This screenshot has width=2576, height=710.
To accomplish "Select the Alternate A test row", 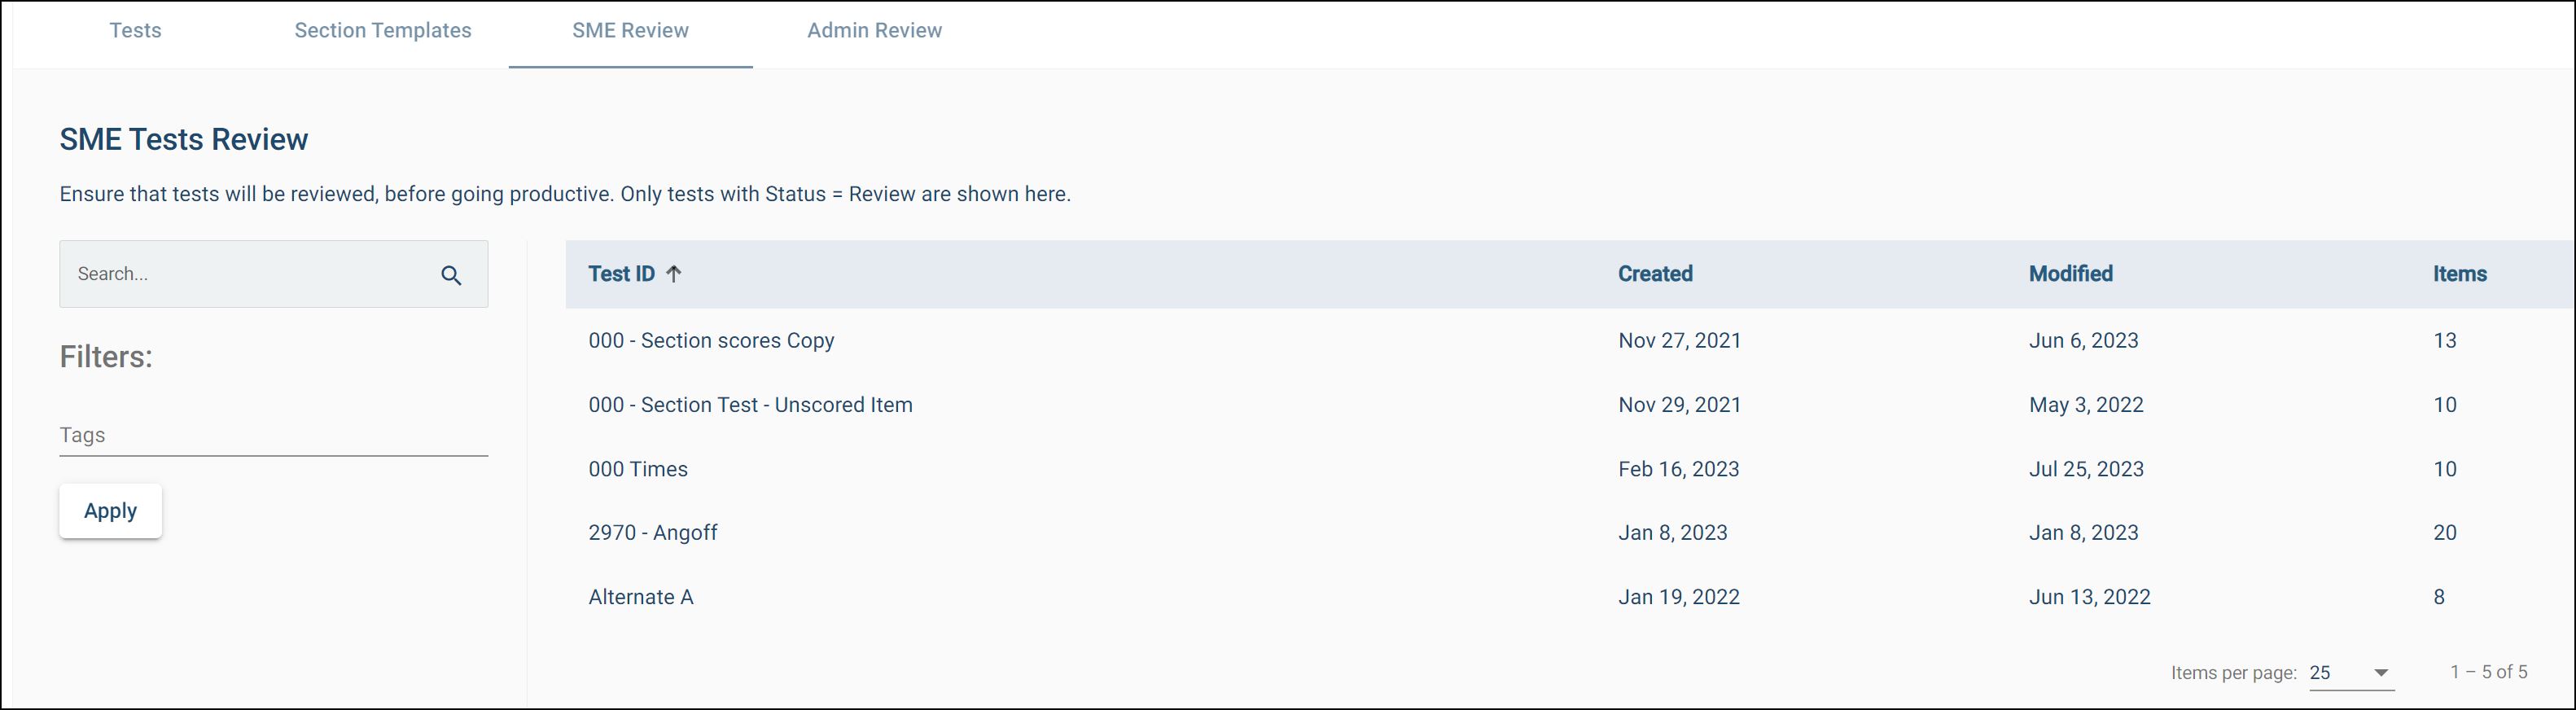I will pos(641,597).
